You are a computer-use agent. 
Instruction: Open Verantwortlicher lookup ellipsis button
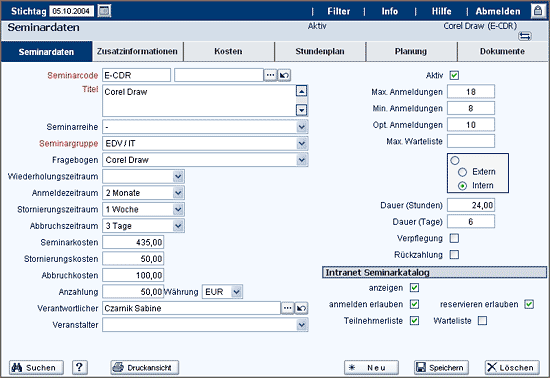coord(287,308)
